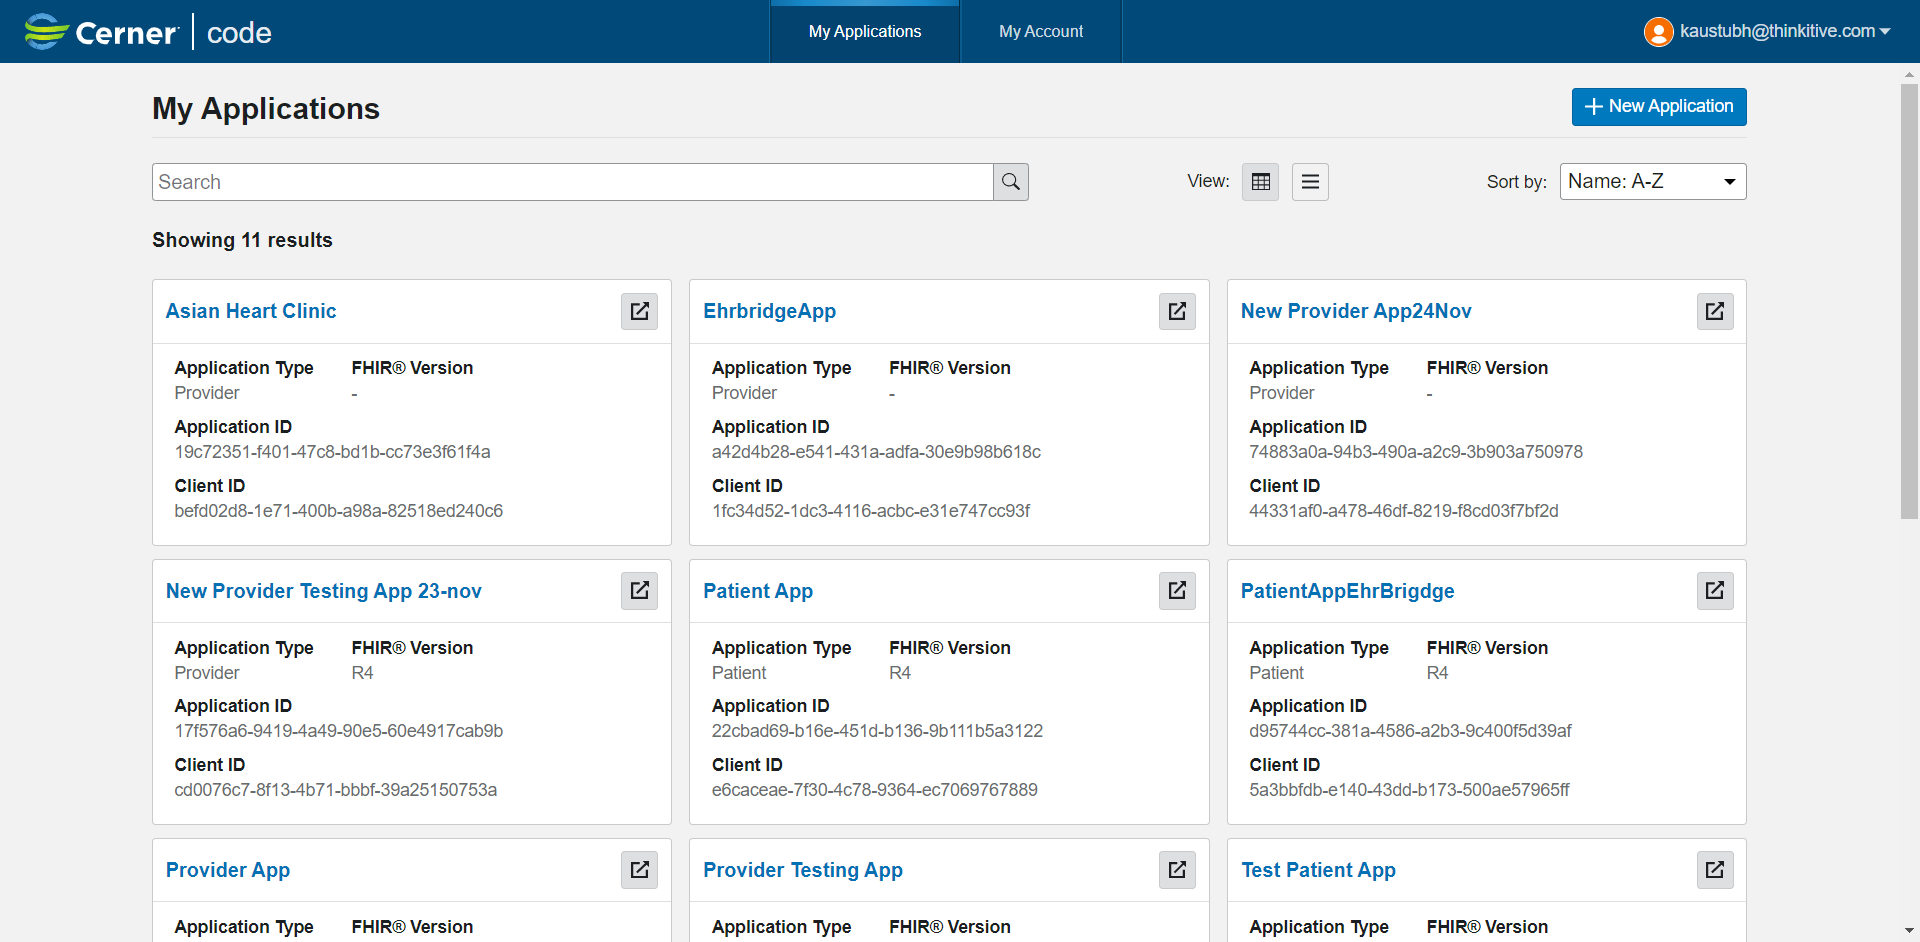This screenshot has width=1920, height=942.
Task: Click the scrollbar up arrow
Action: click(x=1909, y=73)
